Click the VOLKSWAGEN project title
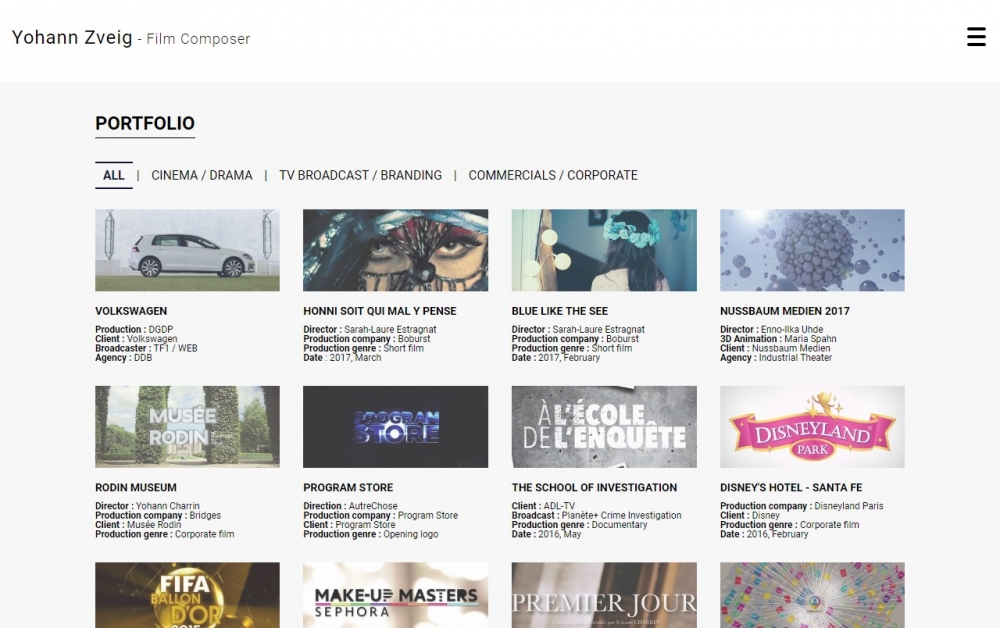This screenshot has height=628, width=1000. pyautogui.click(x=131, y=311)
